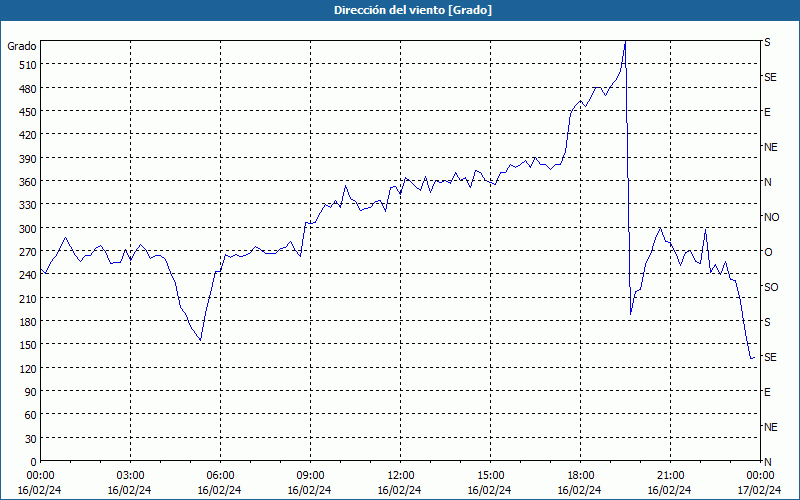Select the "E" compass label level with 450

point(767,112)
